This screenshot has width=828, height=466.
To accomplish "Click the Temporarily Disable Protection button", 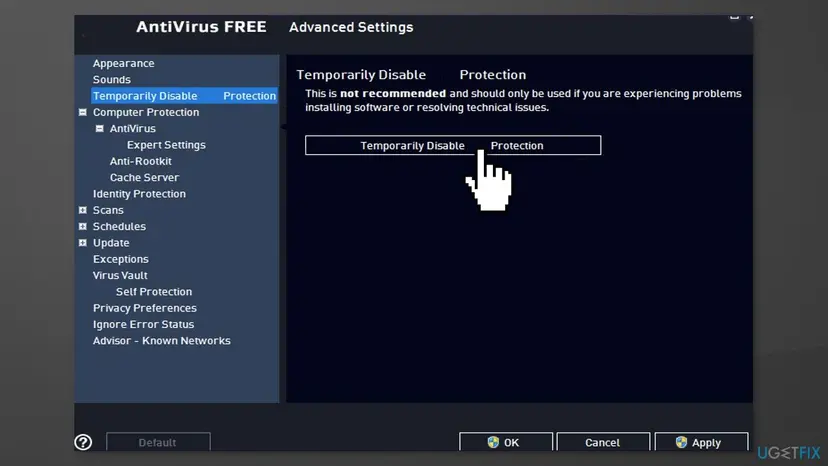I will click(x=453, y=145).
